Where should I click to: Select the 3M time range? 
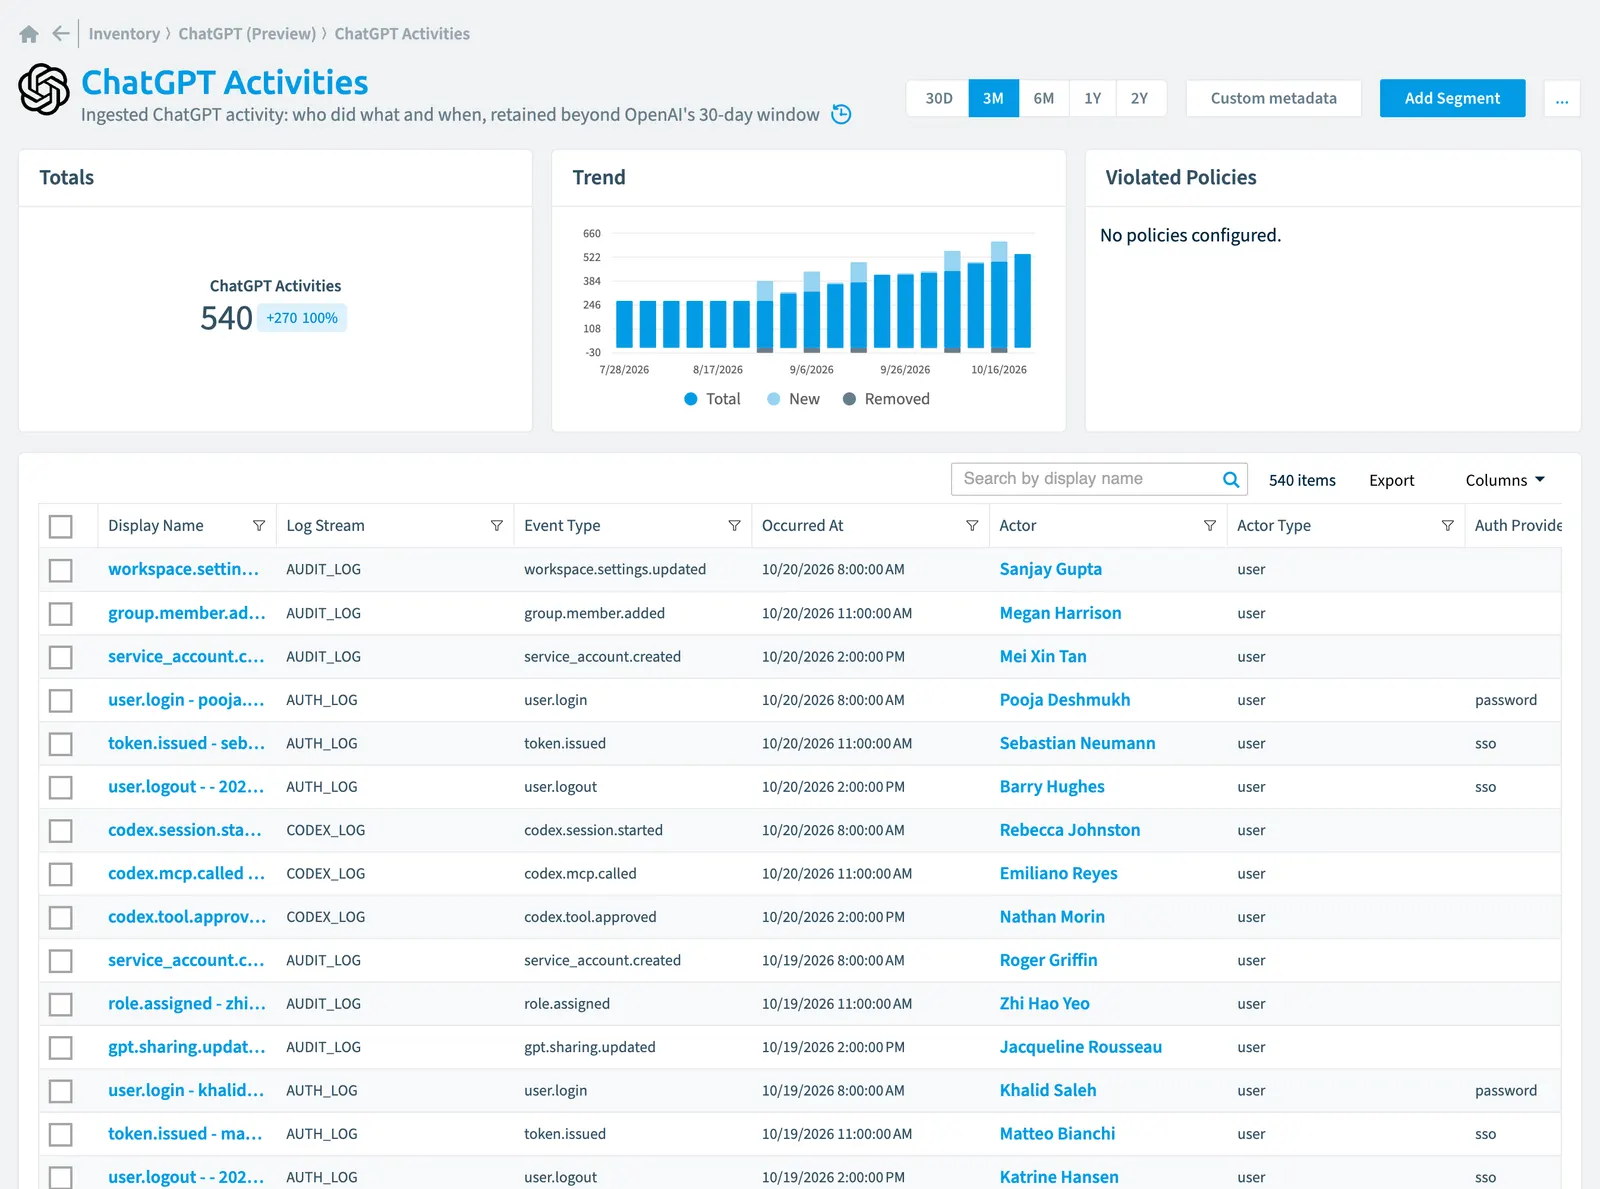993,98
